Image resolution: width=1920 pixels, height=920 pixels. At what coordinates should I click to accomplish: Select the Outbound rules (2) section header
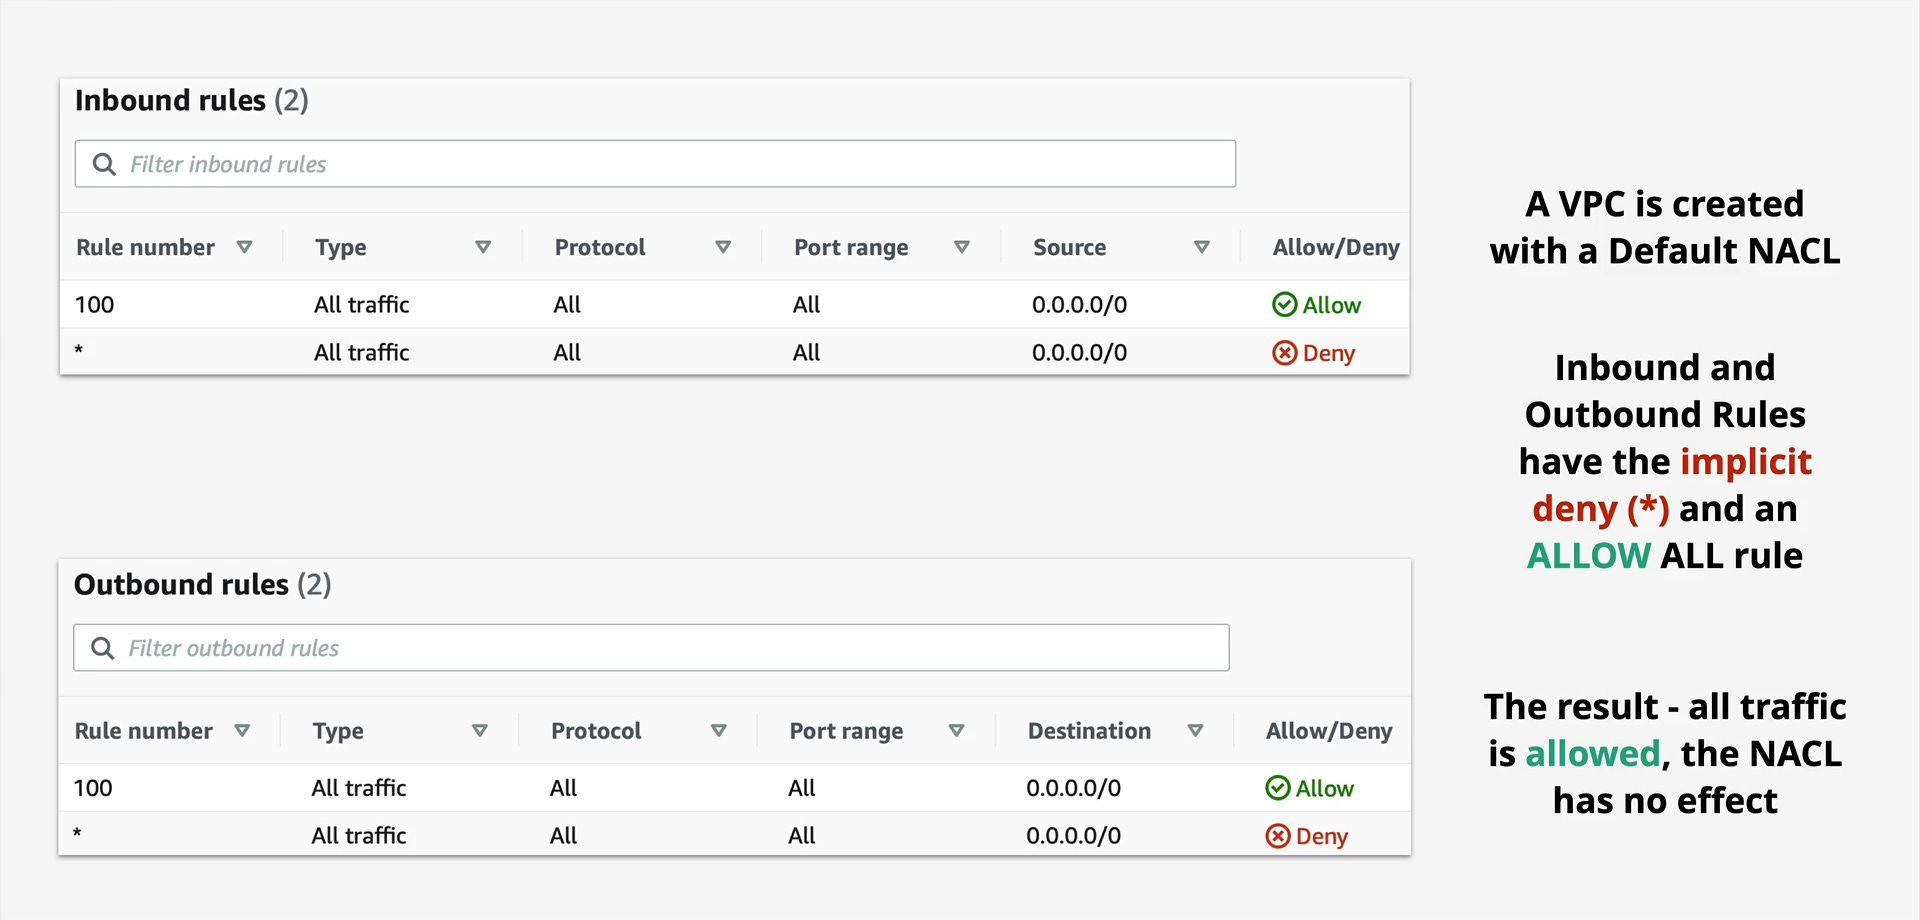click(202, 584)
